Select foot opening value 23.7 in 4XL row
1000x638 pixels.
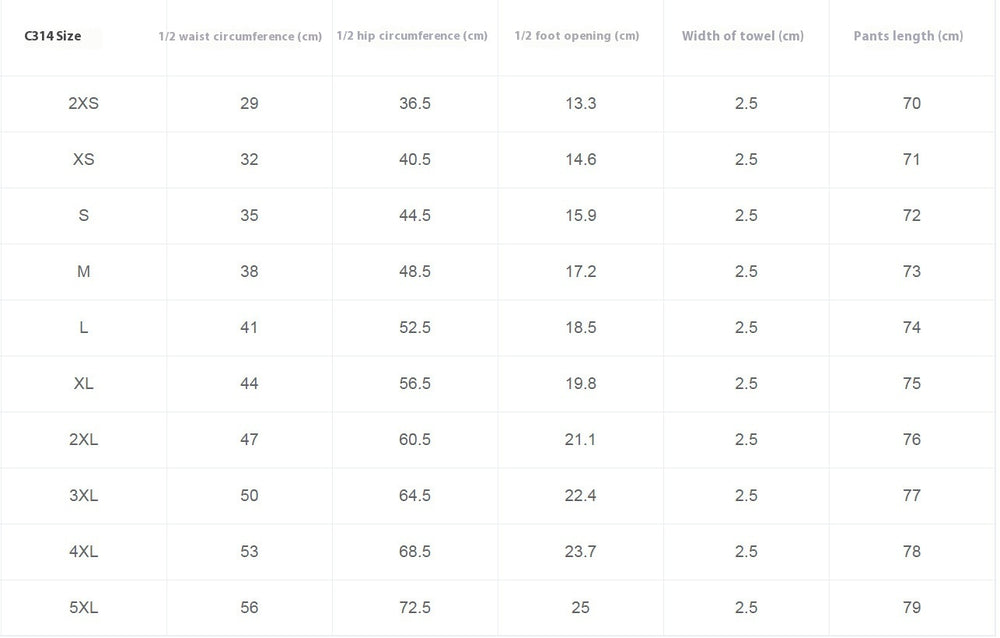[x=580, y=552]
